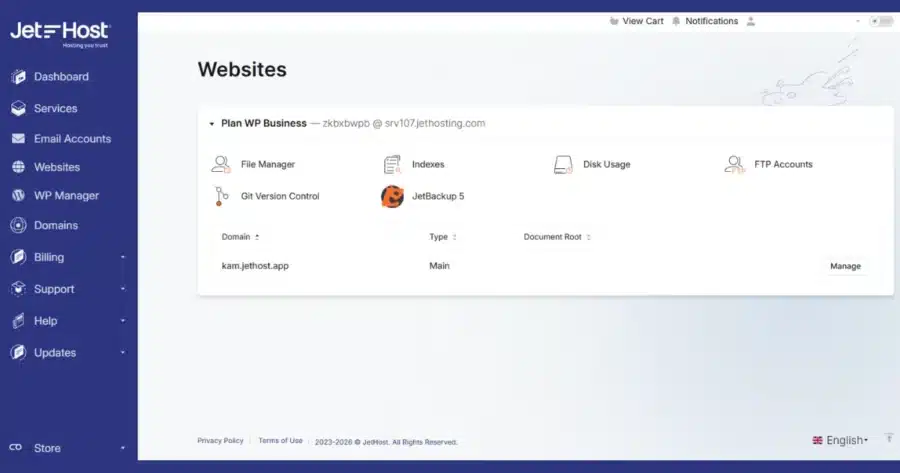Image resolution: width=900 pixels, height=473 pixels.
Task: Select the kam.jethost.app domain cell
Action: [x=255, y=266]
